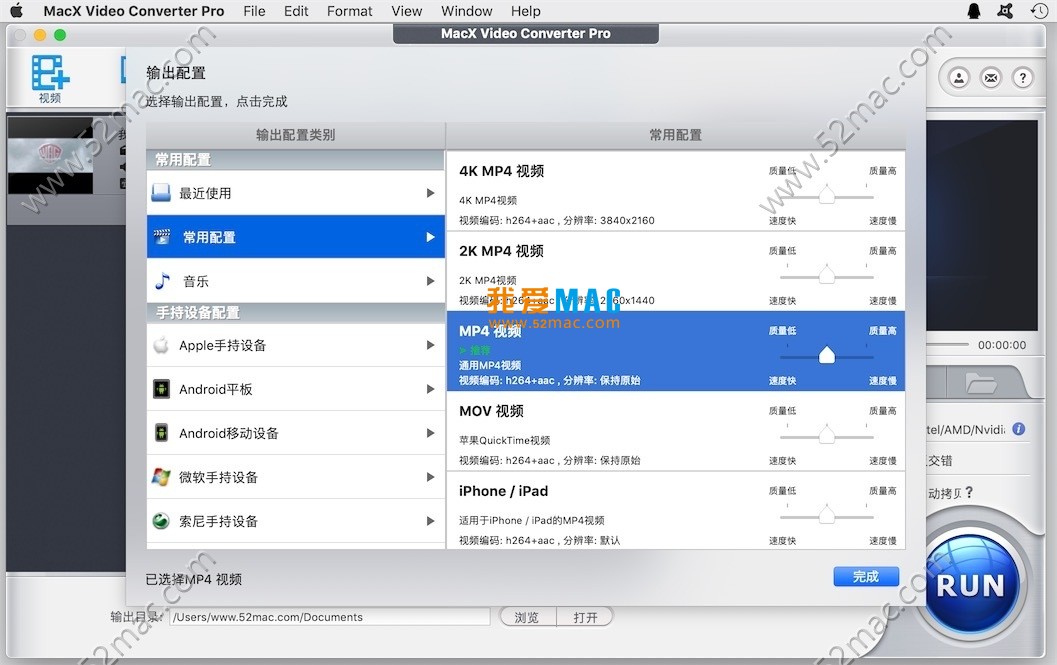Screen dimensions: 1057x665
Task: Click the Sony device green icon
Action: tap(161, 521)
